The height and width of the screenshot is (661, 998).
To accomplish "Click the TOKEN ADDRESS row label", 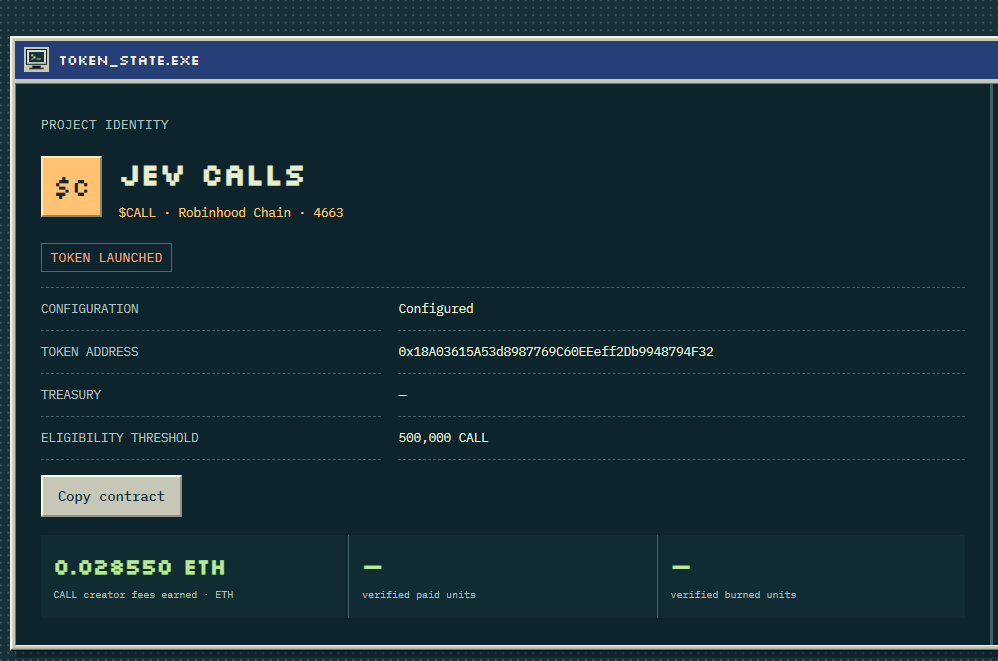I will [x=90, y=352].
